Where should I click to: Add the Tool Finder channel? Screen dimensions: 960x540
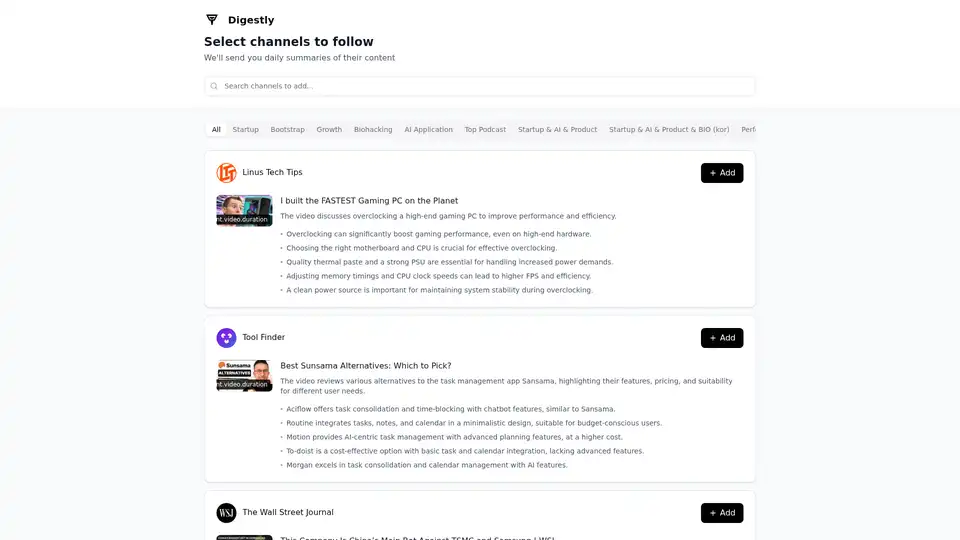[722, 338]
